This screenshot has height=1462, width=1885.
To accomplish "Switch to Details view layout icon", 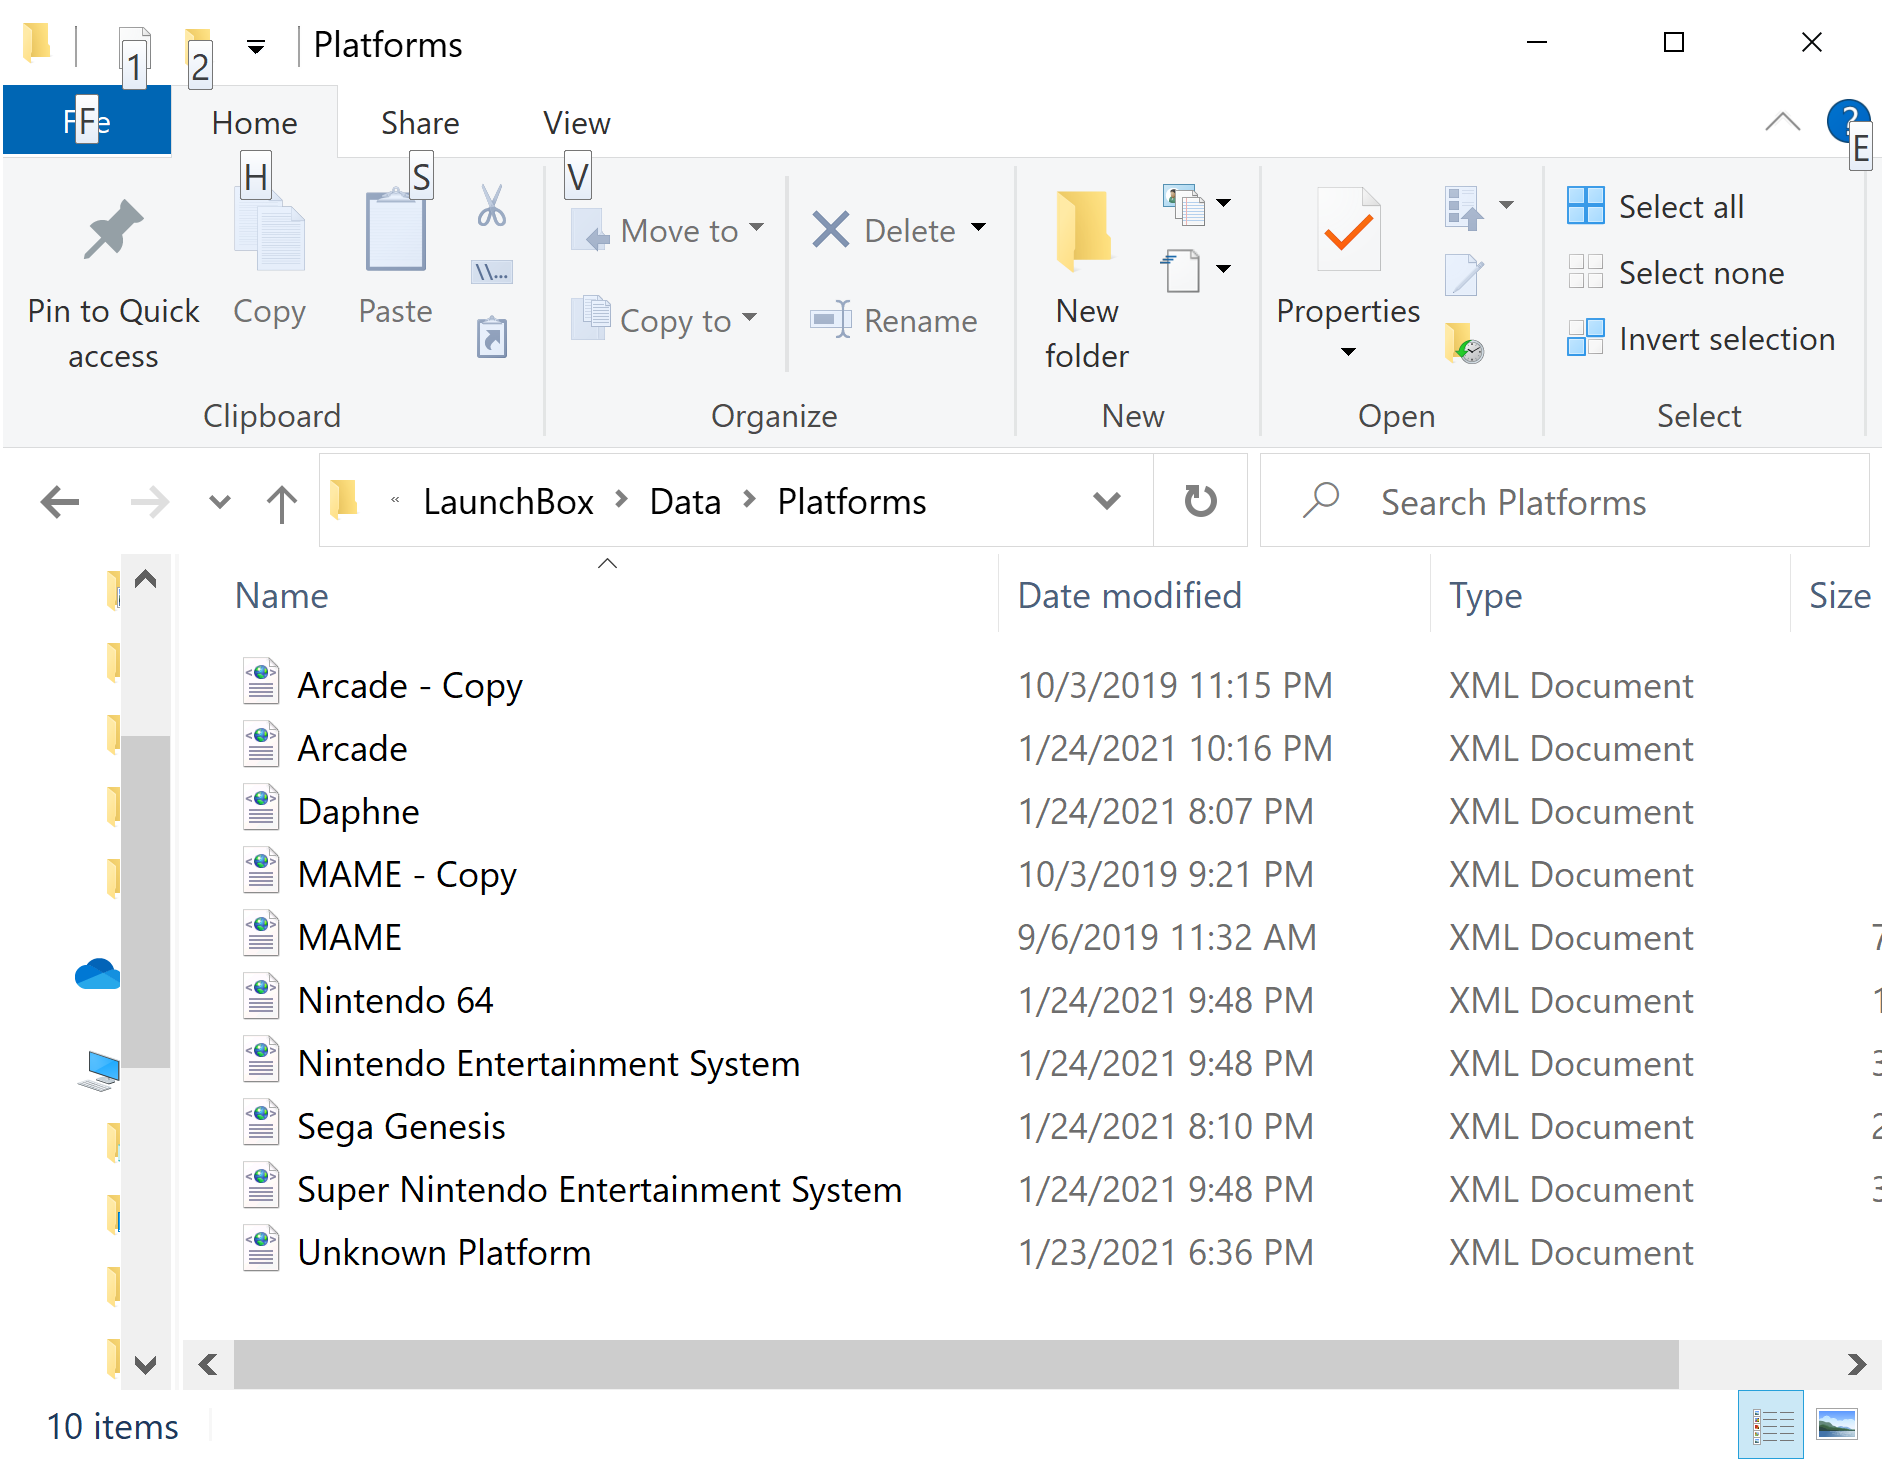I will [x=1771, y=1425].
